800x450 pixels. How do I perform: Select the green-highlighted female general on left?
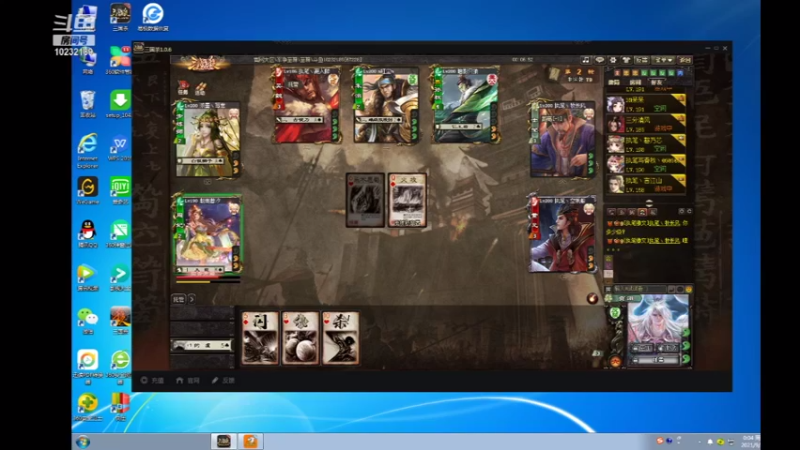pyautogui.click(x=208, y=234)
